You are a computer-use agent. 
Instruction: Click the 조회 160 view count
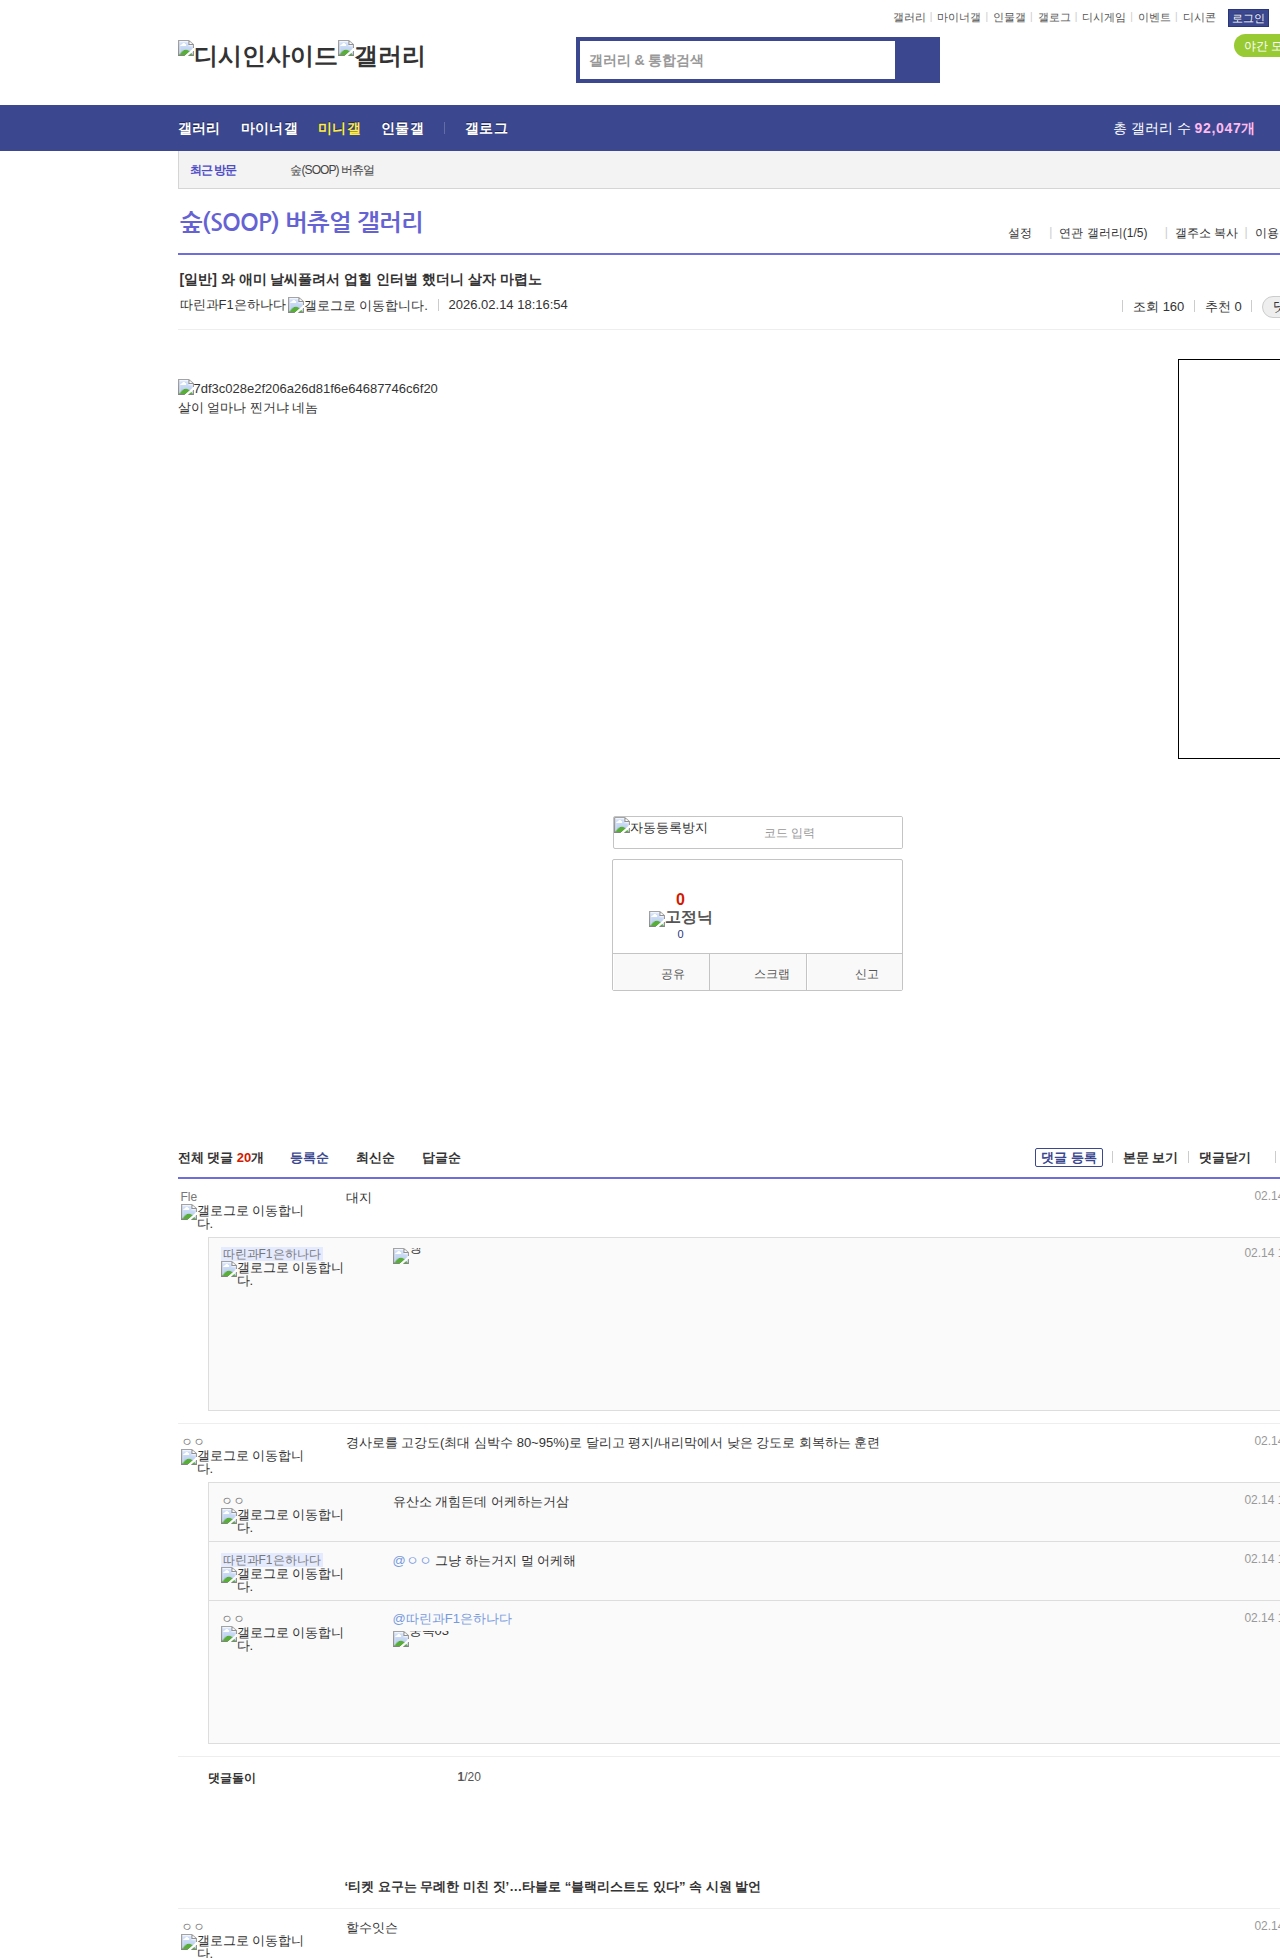[x=1158, y=307]
